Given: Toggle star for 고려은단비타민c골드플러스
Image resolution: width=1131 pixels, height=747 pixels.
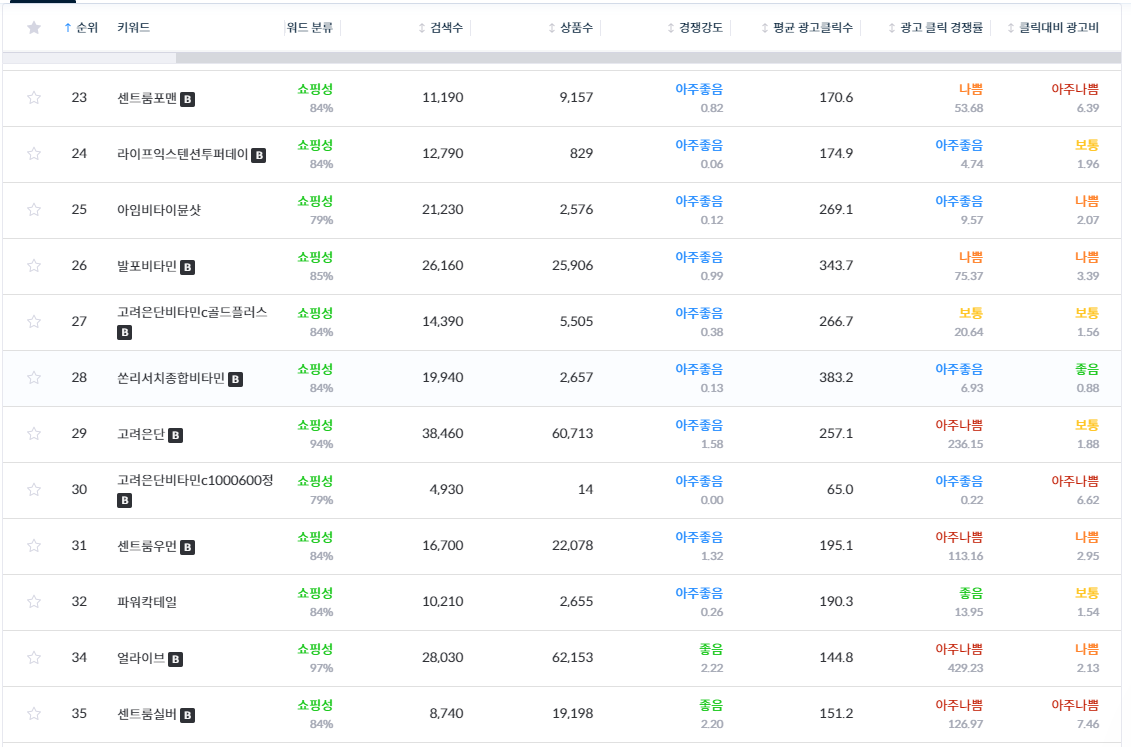Looking at the screenshot, I should 34,322.
